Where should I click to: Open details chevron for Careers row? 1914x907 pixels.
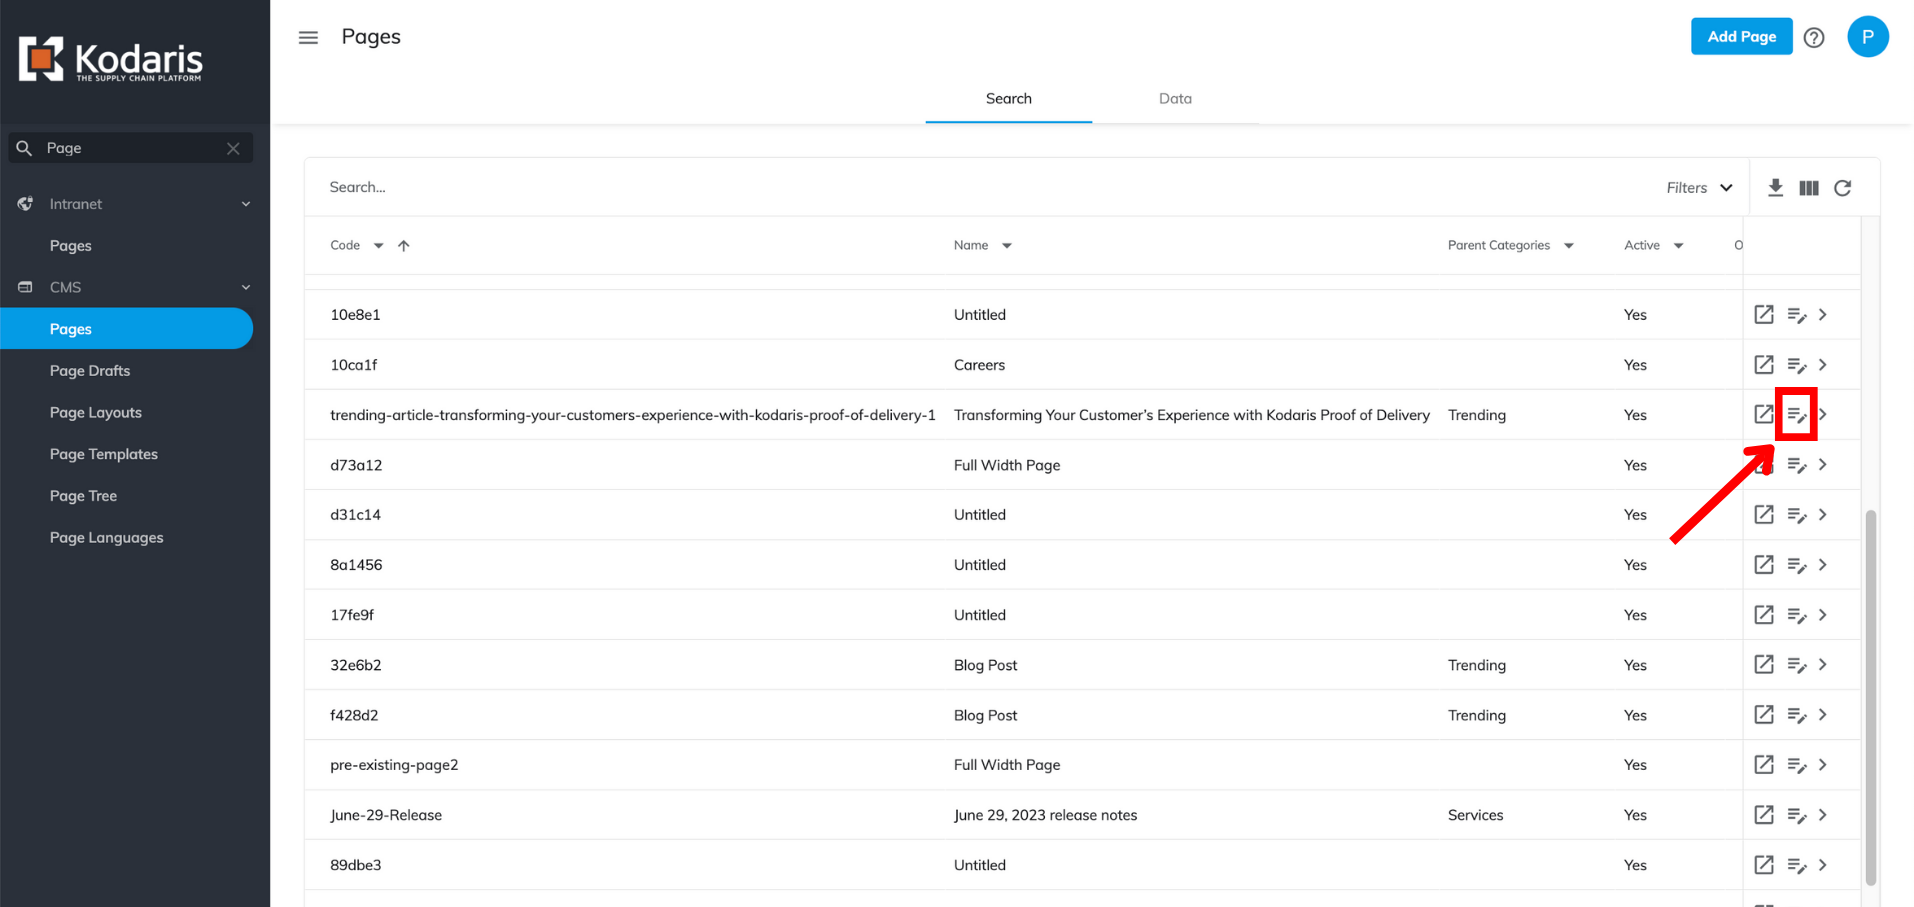coord(1823,364)
